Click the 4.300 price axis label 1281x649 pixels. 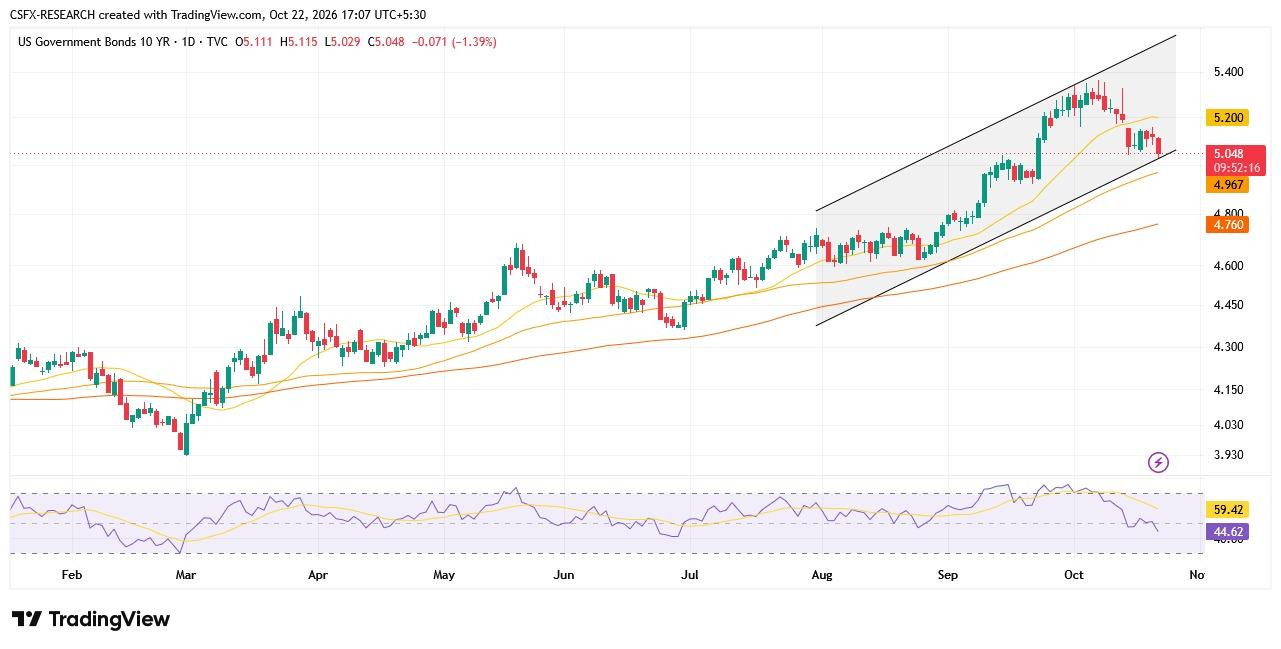pos(1228,347)
